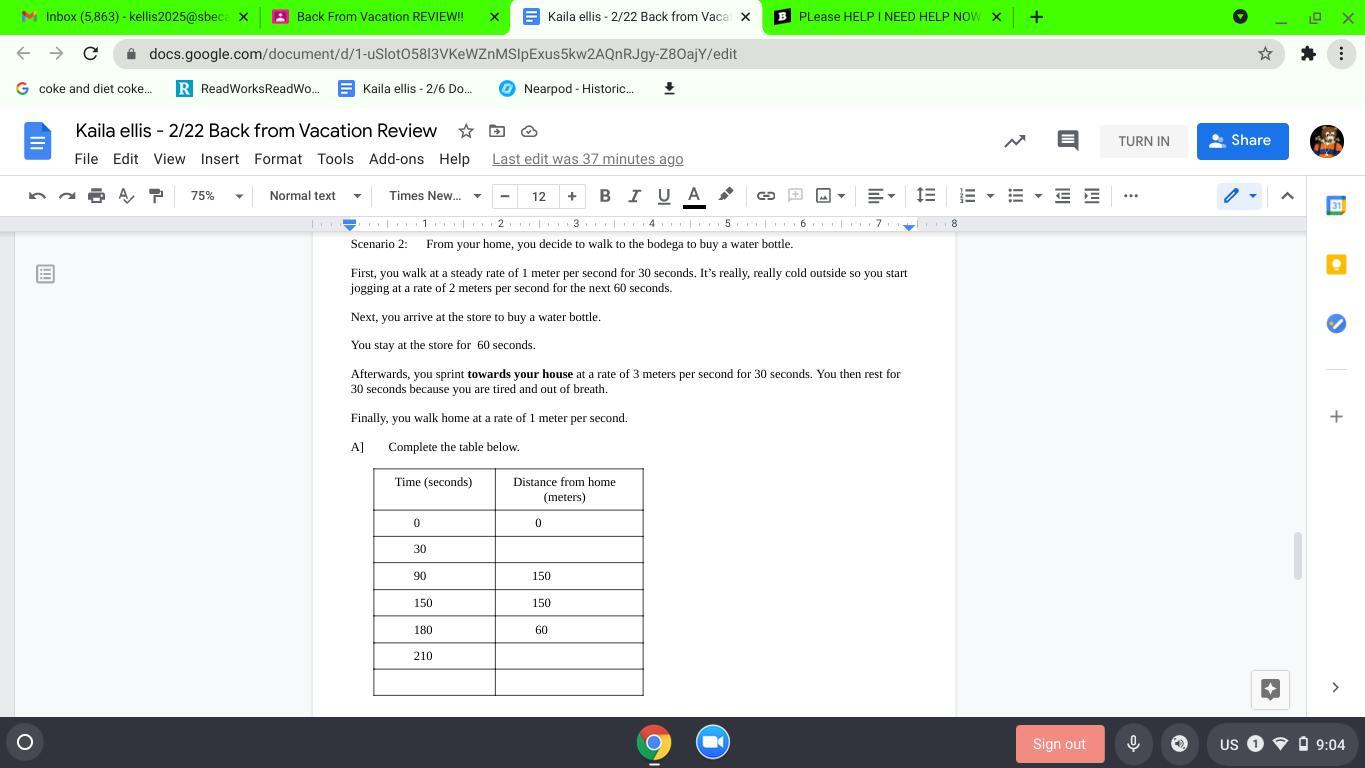Expand numbered list options arrow
Image resolution: width=1365 pixels, height=768 pixels.
(990, 196)
